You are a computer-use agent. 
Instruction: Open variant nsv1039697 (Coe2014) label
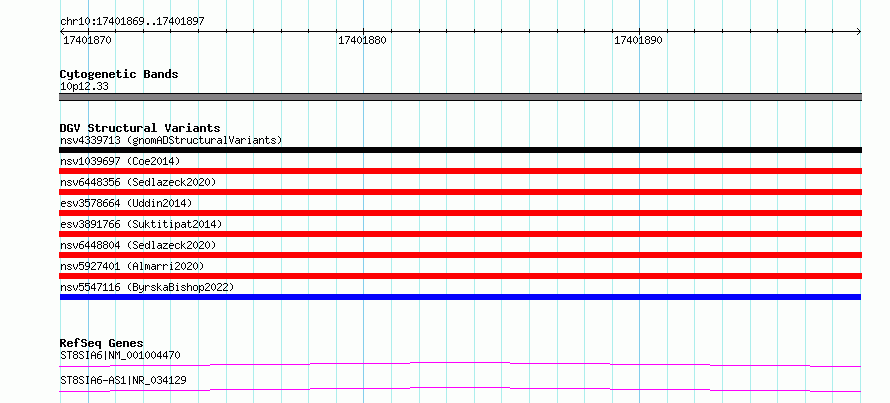120,161
